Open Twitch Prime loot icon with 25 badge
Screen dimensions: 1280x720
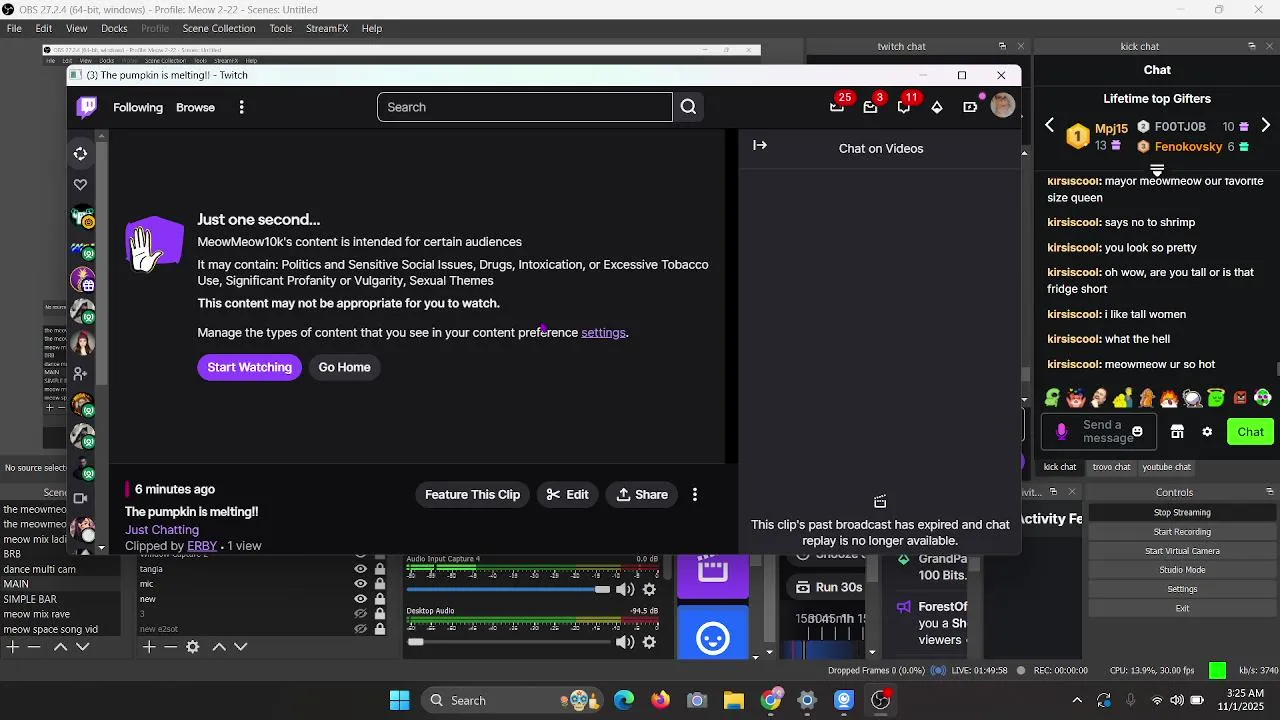click(837, 107)
